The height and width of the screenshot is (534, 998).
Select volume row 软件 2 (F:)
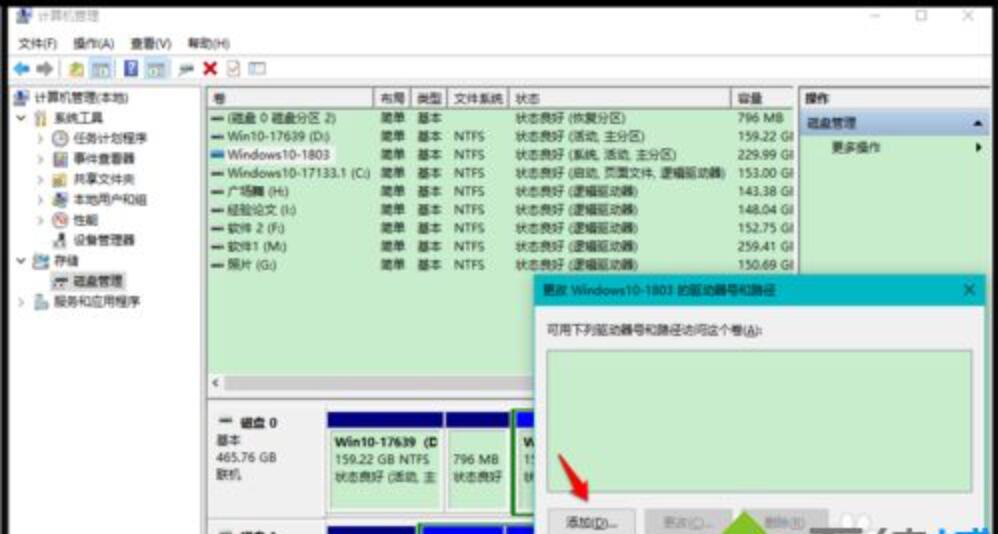coord(501,228)
